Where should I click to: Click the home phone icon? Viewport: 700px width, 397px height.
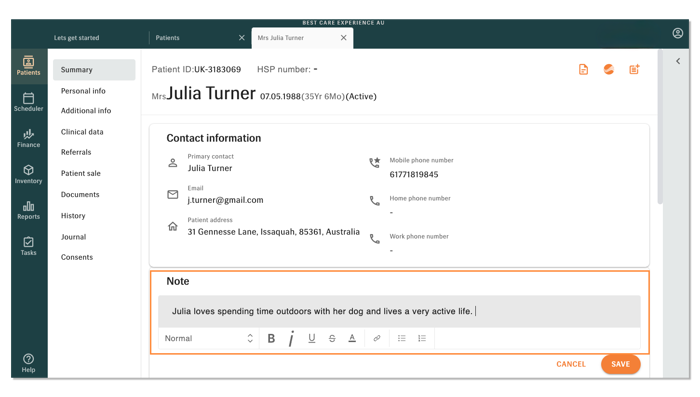(375, 201)
